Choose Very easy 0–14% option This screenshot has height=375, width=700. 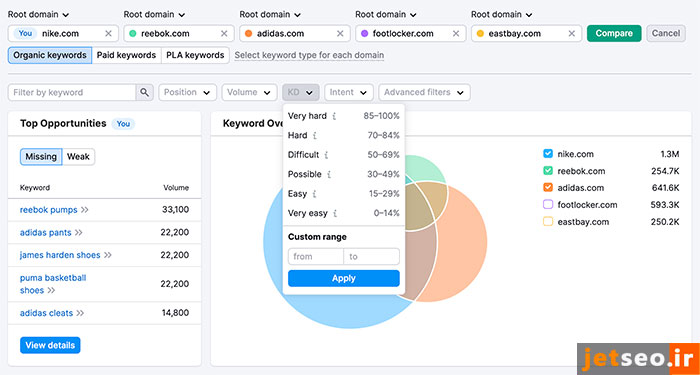tap(344, 213)
